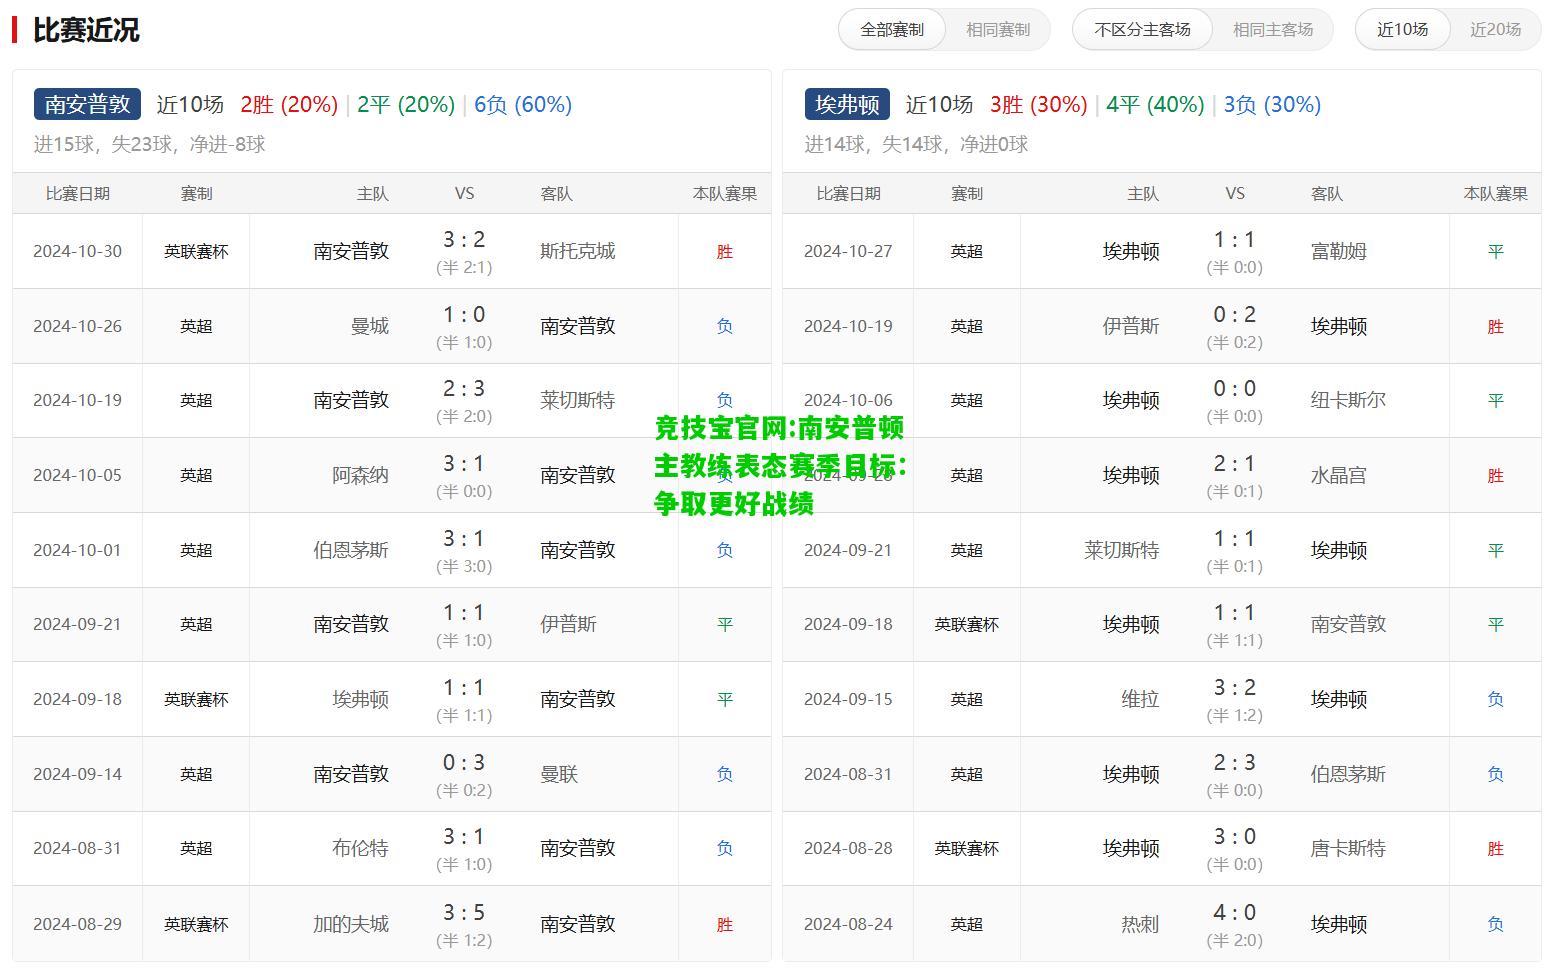Screen dimensions: 1559x979
Task: Click the 南安普敦 team badge header
Action: pos(87,104)
